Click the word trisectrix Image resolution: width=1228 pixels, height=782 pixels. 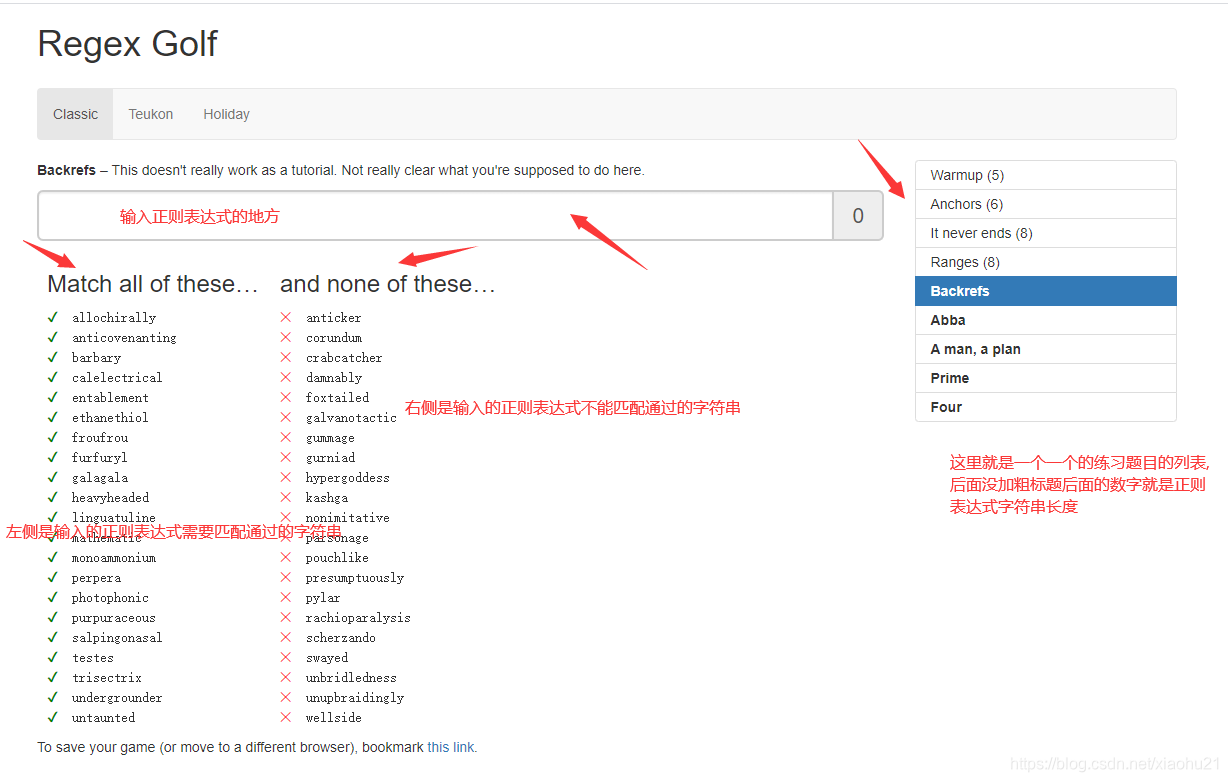pyautogui.click(x=107, y=678)
